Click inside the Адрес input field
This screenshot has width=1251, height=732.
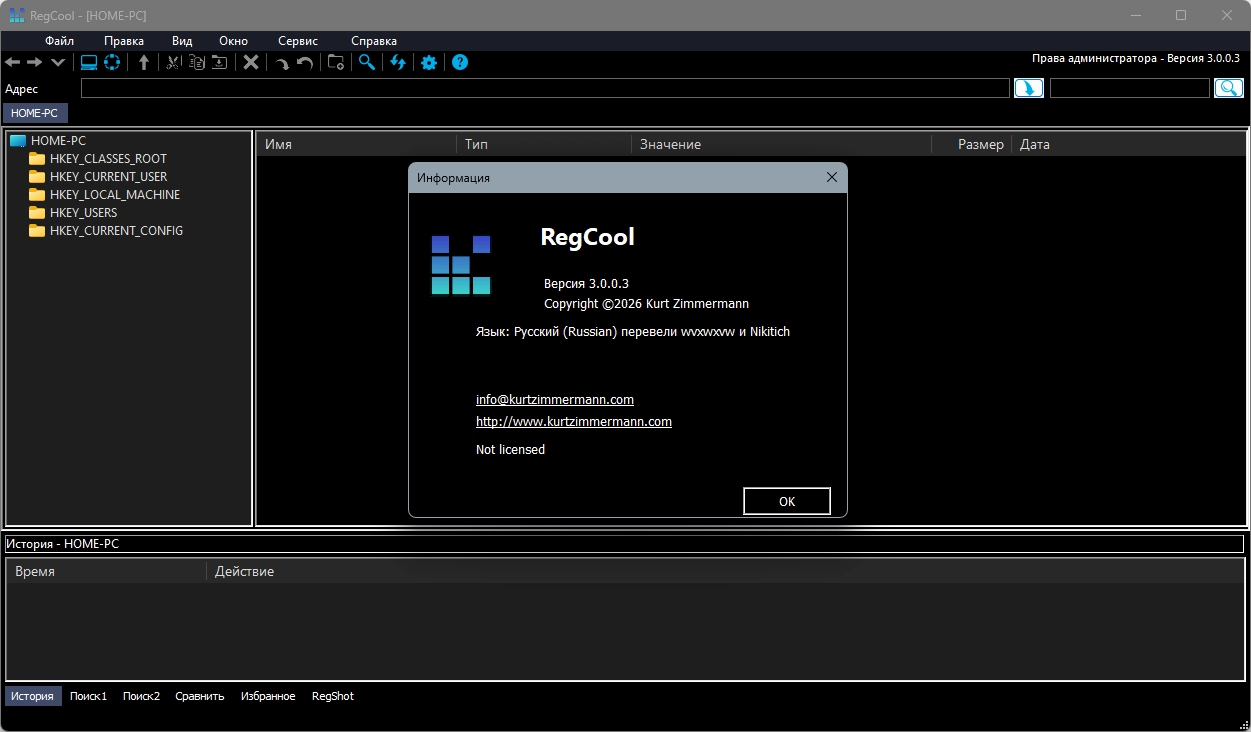(545, 89)
